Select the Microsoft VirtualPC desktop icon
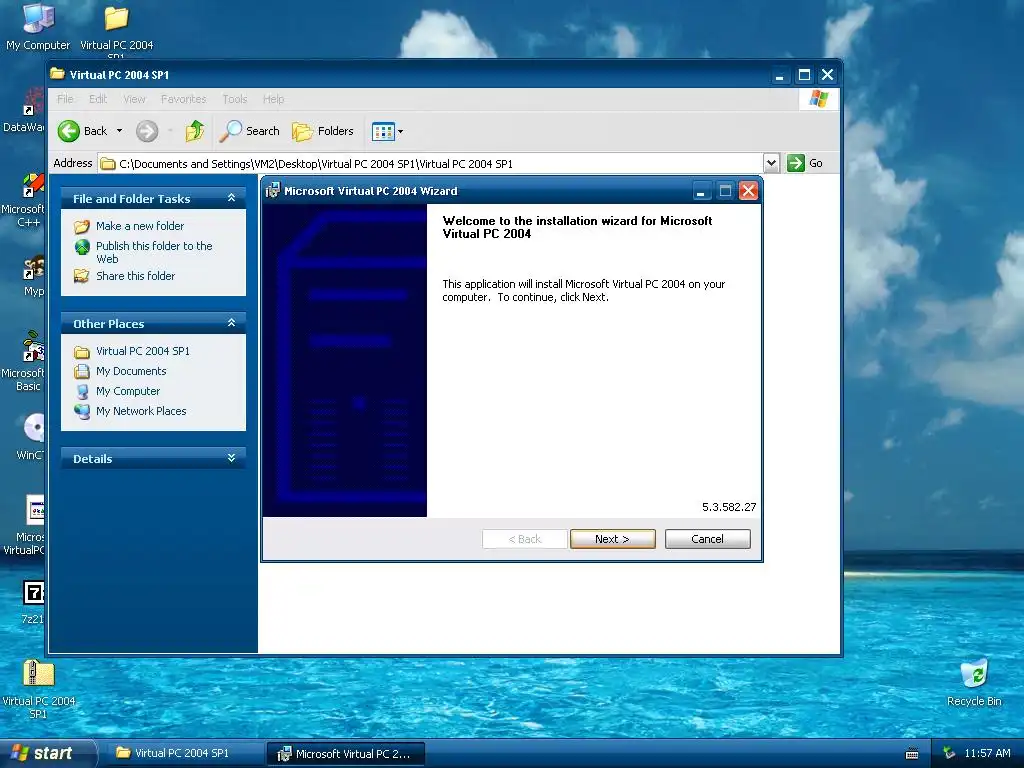Image resolution: width=1024 pixels, height=768 pixels. [35, 510]
